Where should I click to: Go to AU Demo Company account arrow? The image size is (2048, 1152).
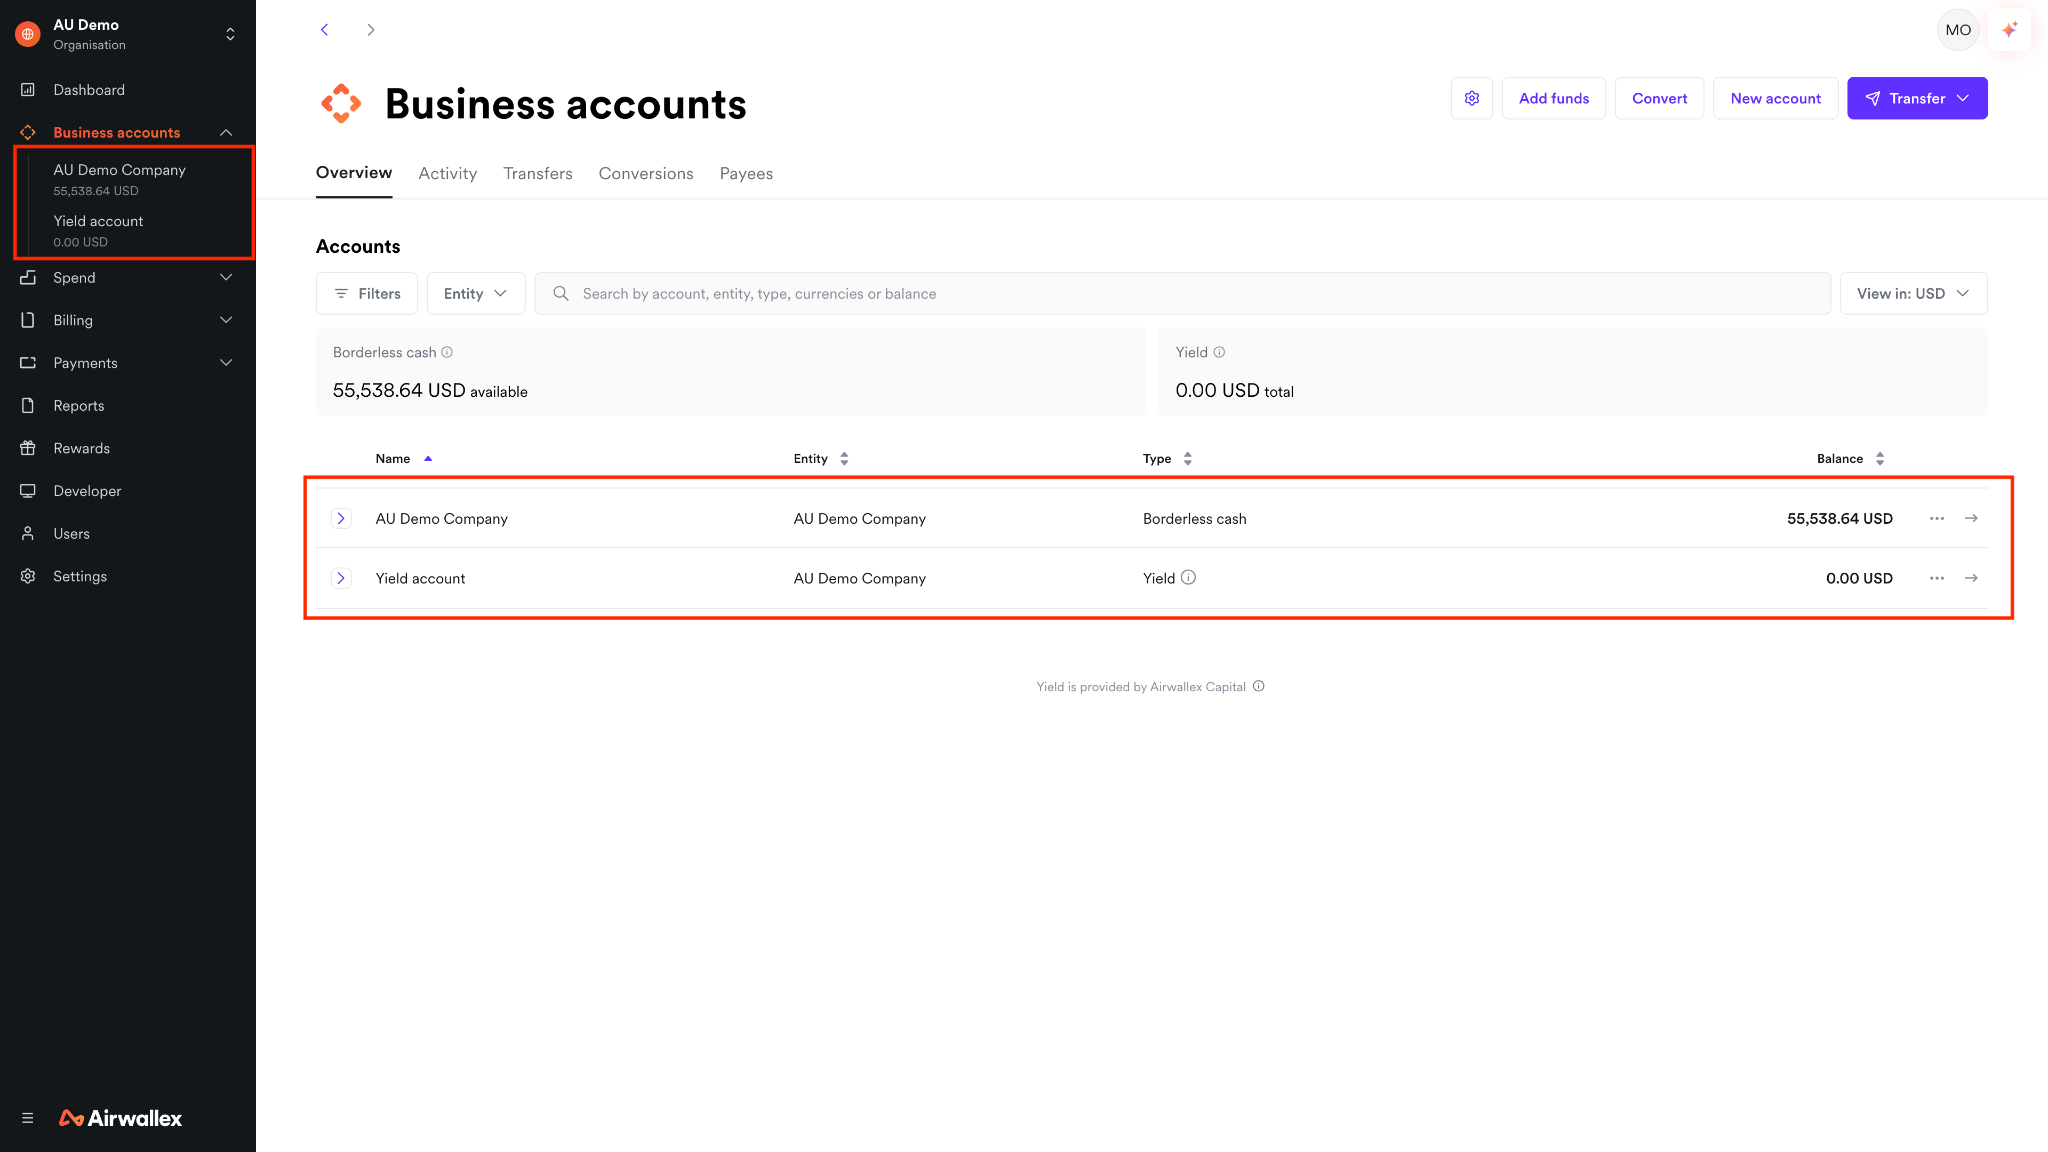point(1971,518)
